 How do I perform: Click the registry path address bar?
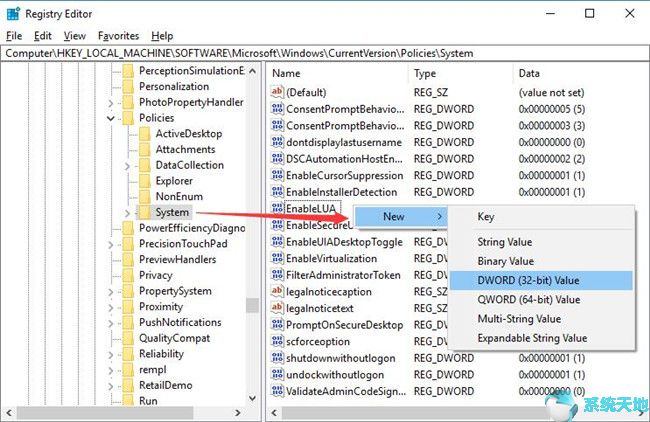(x=325, y=52)
